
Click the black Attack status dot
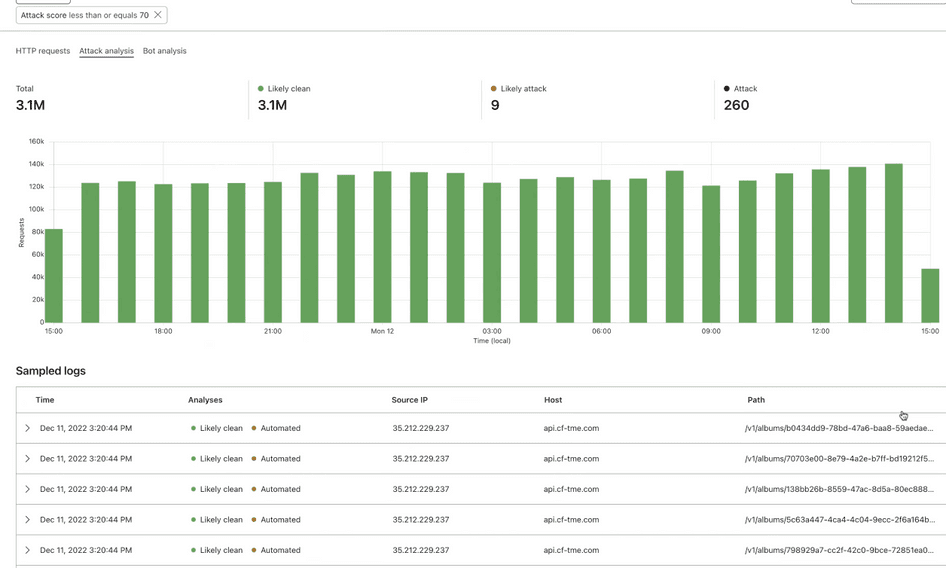(x=727, y=89)
